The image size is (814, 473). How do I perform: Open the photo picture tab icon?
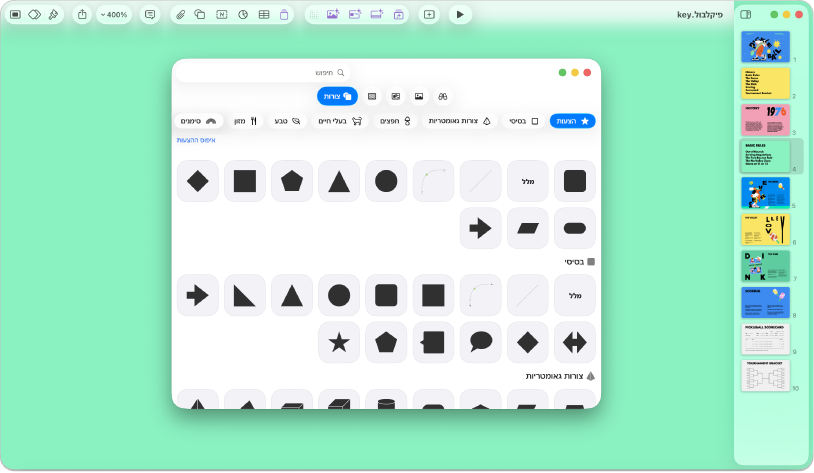point(419,96)
